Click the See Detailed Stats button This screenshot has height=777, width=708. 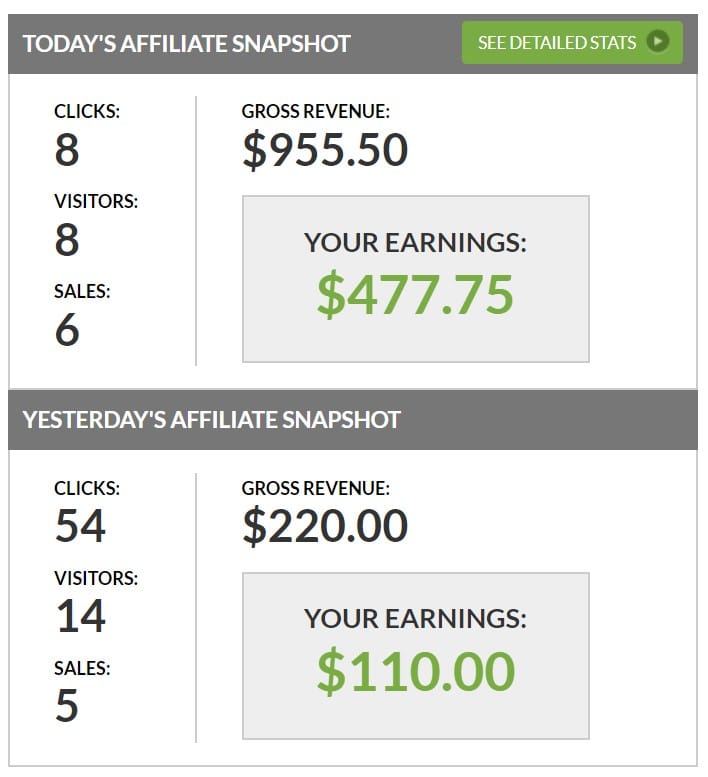click(572, 43)
